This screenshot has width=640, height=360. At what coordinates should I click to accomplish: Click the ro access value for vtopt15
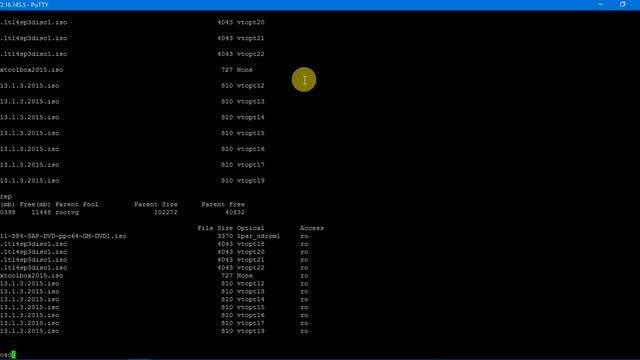click(304, 307)
